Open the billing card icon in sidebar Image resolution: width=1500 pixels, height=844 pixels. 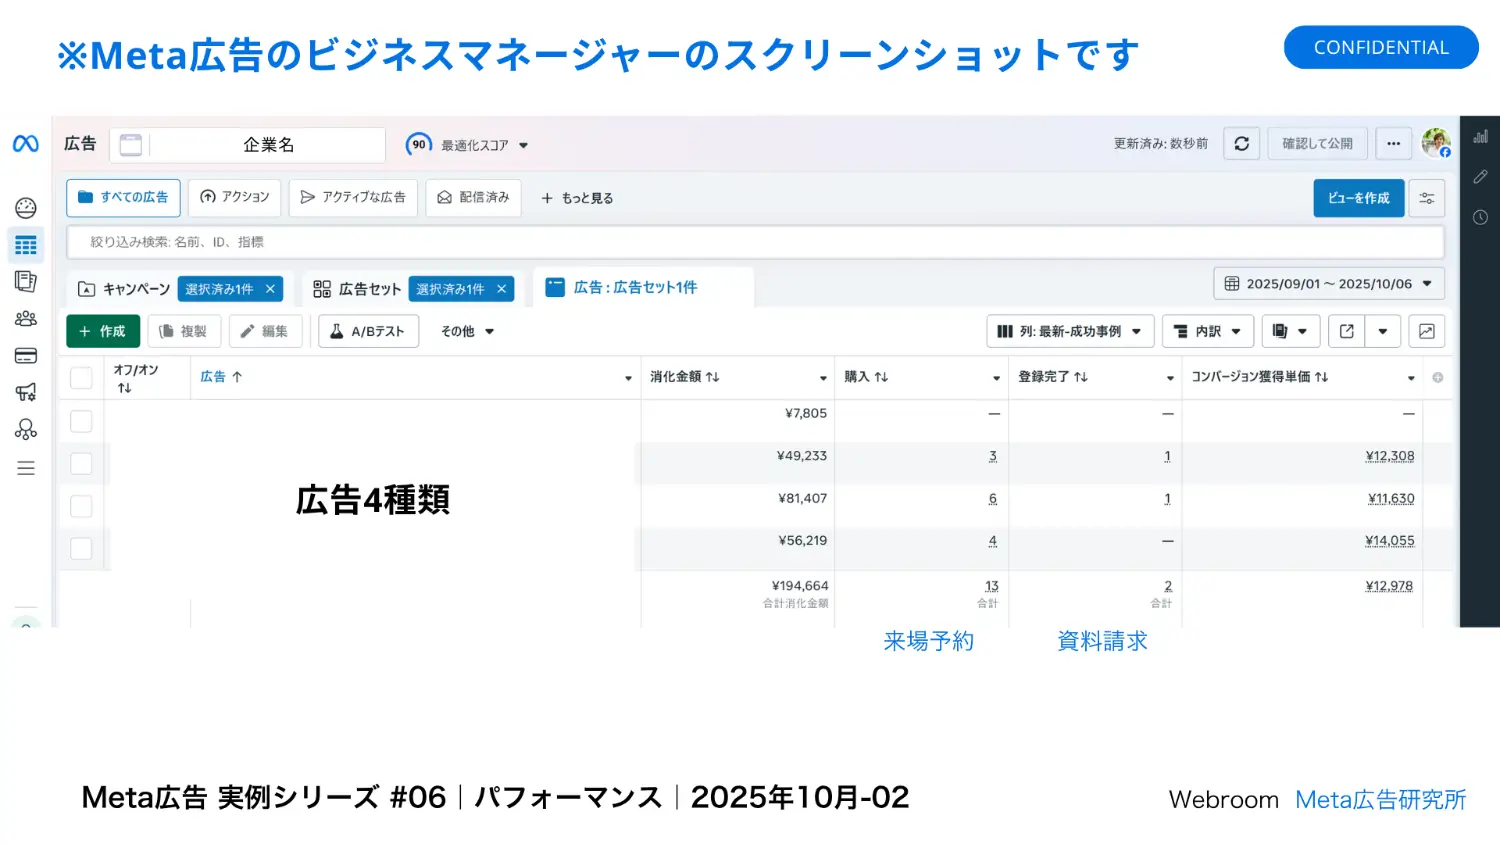26,356
